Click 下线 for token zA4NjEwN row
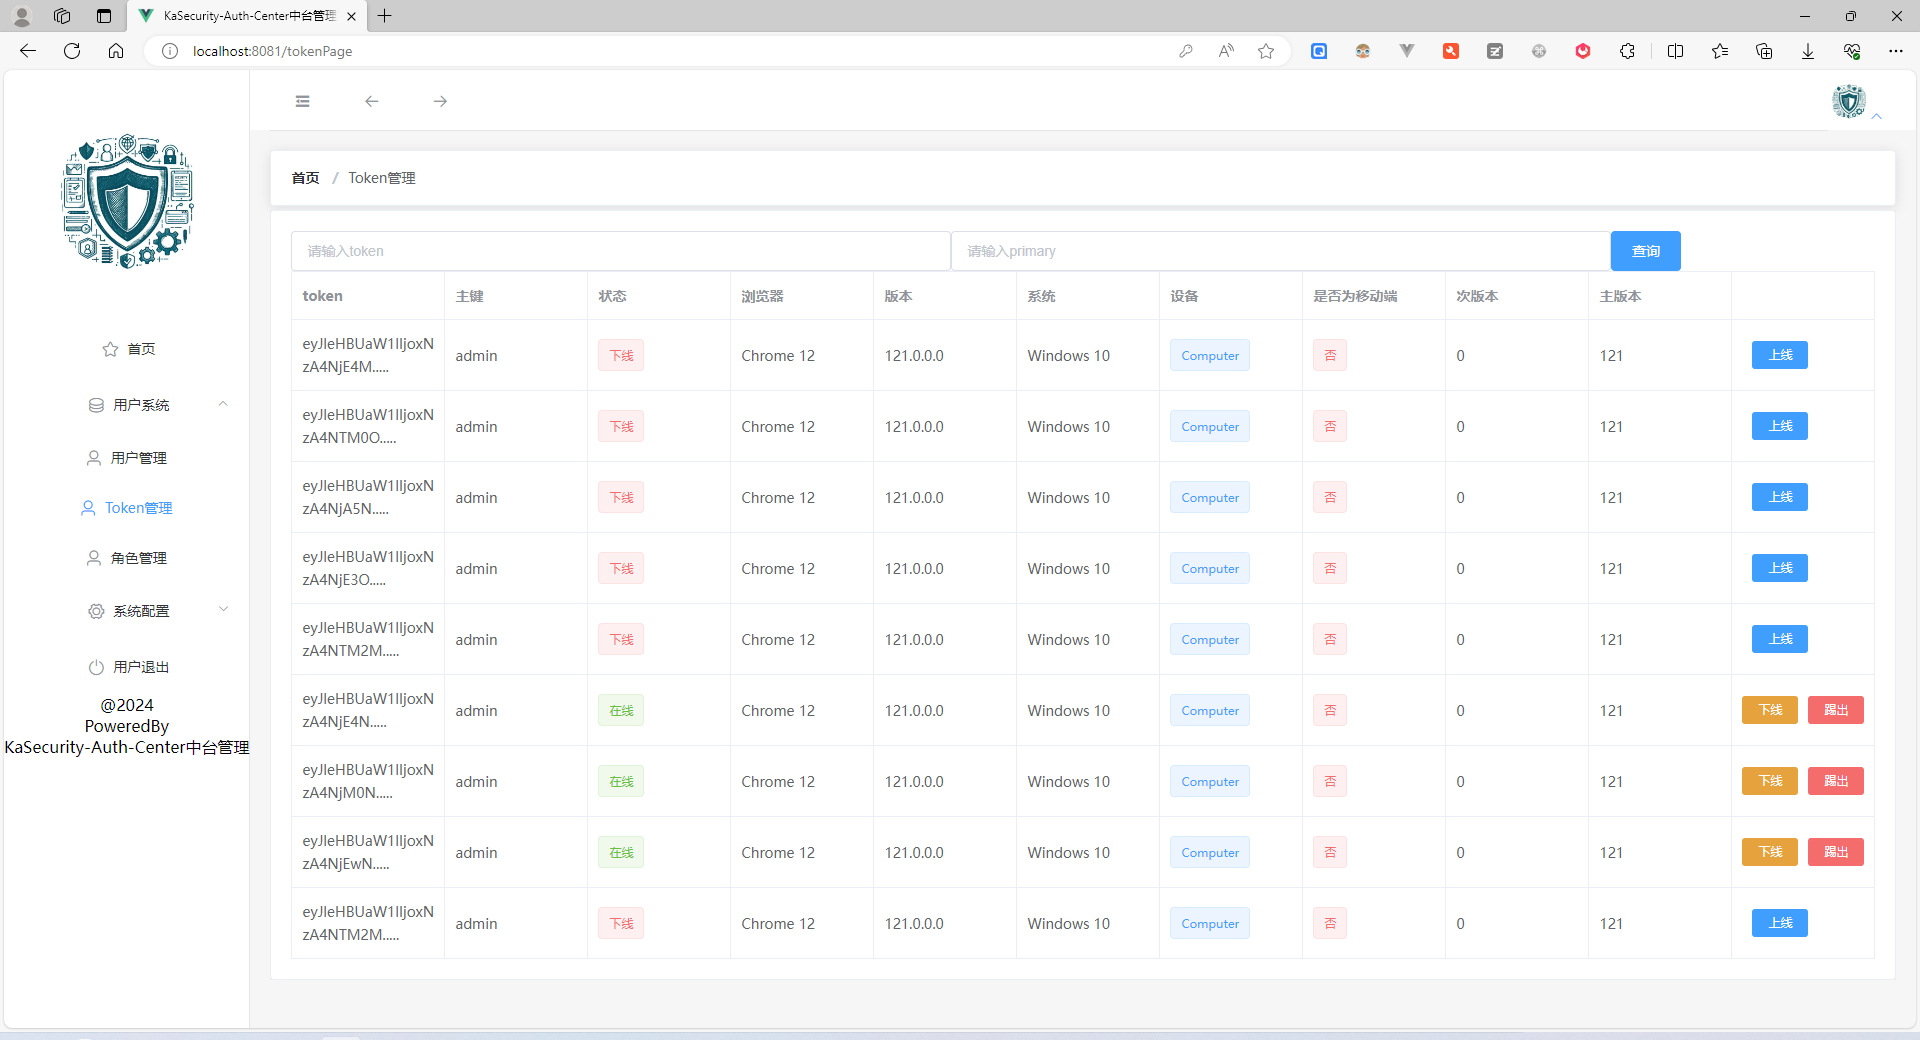The image size is (1920, 1040). click(x=1770, y=852)
